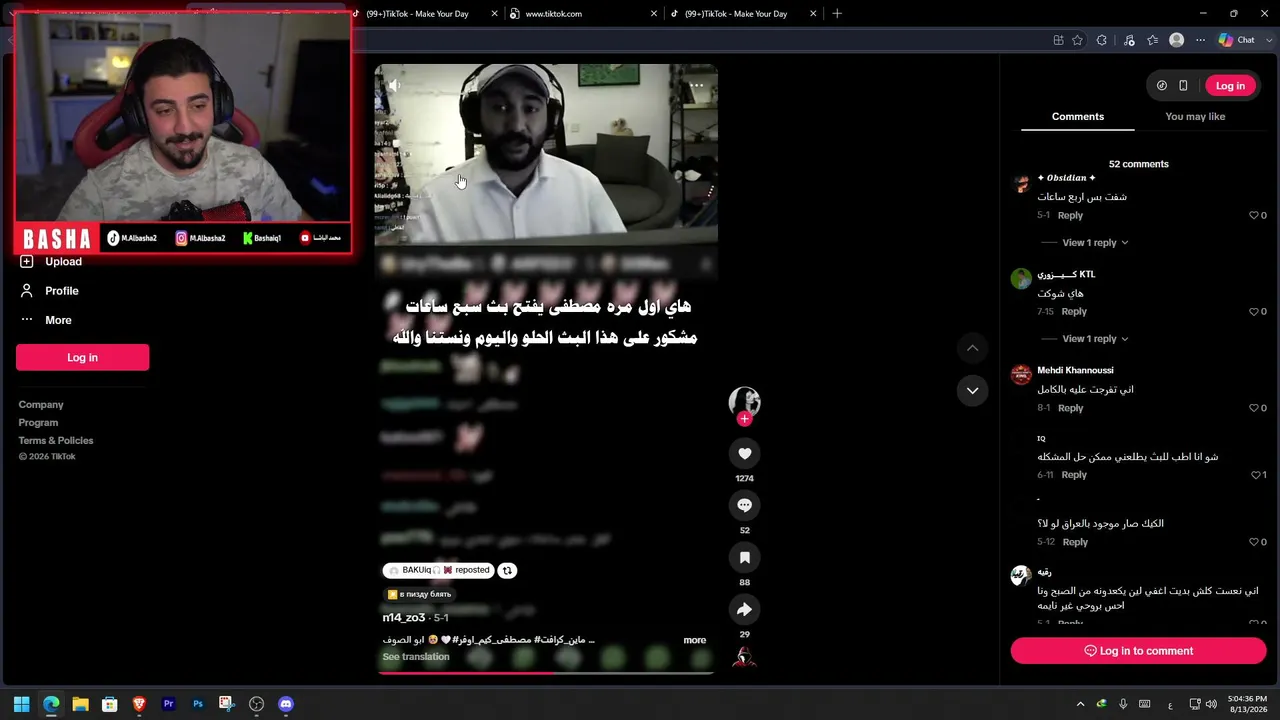Open the browser favorites list icon
The image size is (1280, 720).
coord(1153,40)
